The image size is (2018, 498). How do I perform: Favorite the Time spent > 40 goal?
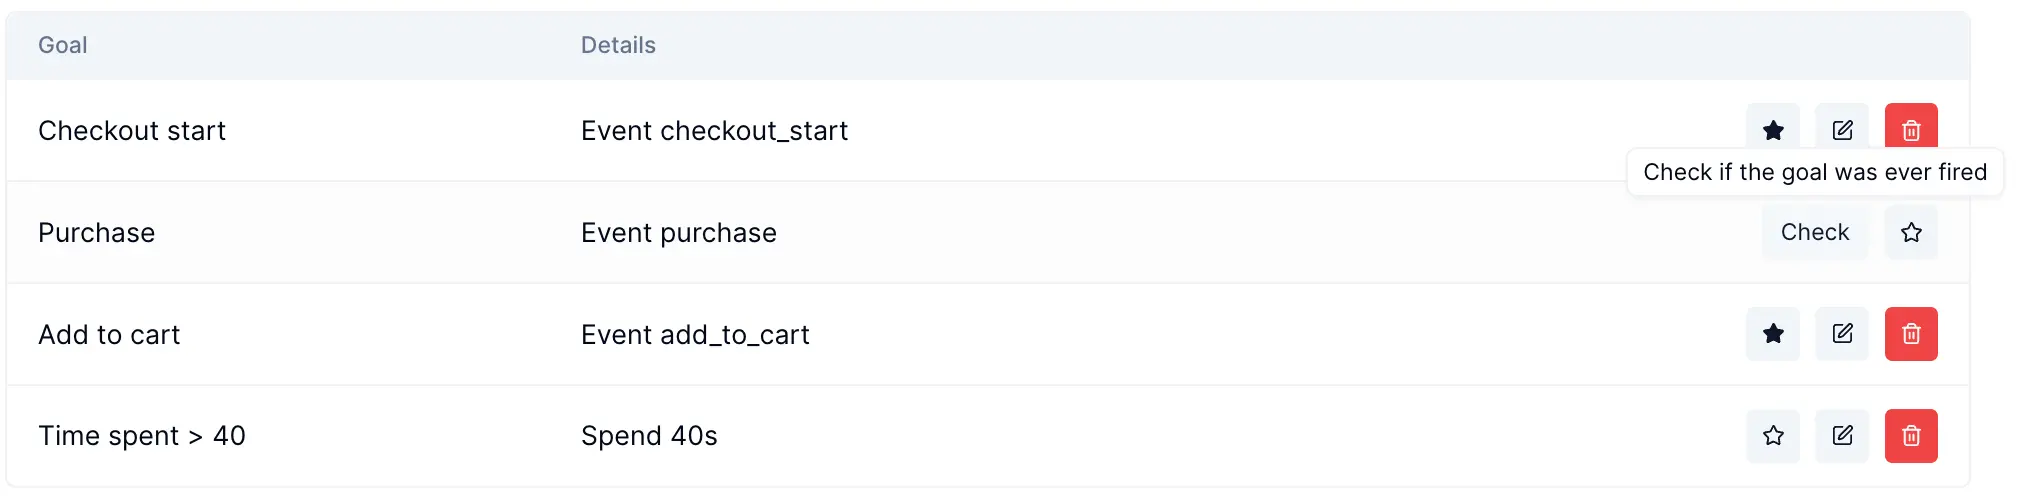[x=1772, y=436]
